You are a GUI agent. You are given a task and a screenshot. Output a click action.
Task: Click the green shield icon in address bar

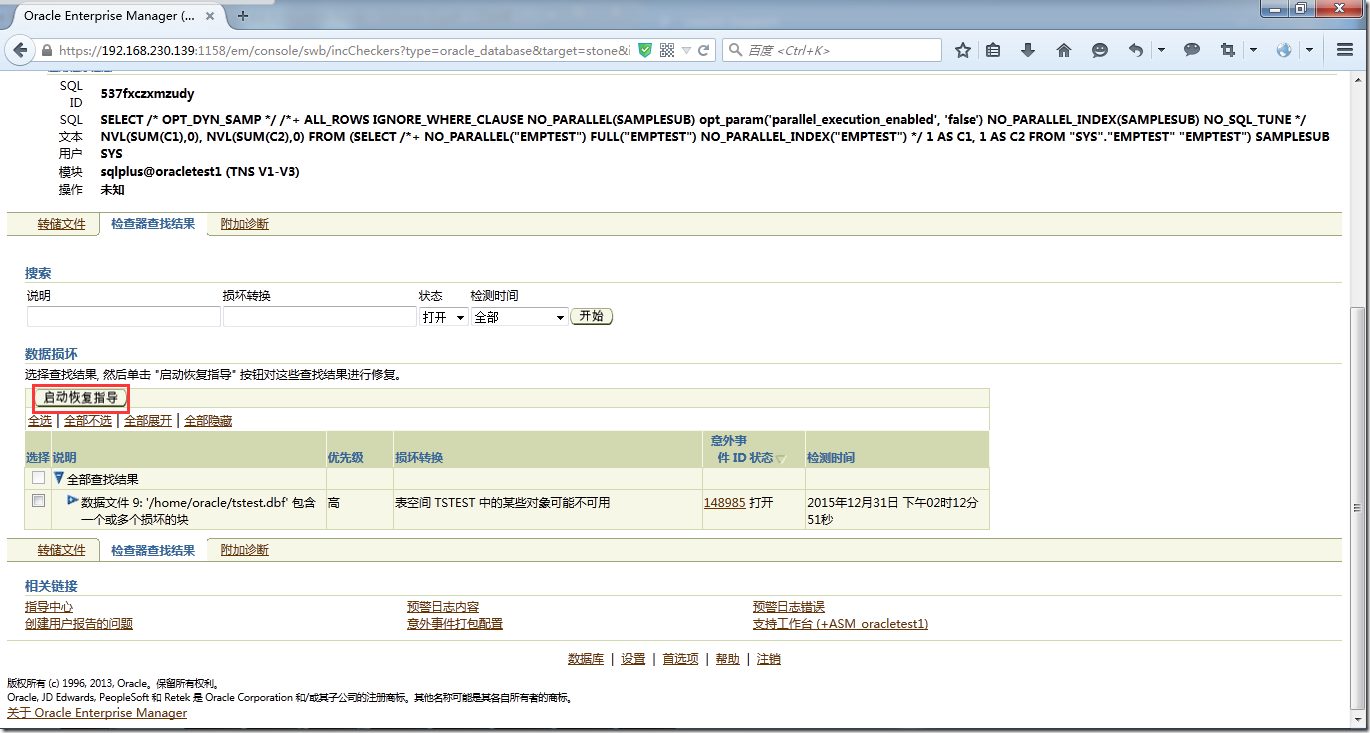click(x=645, y=50)
